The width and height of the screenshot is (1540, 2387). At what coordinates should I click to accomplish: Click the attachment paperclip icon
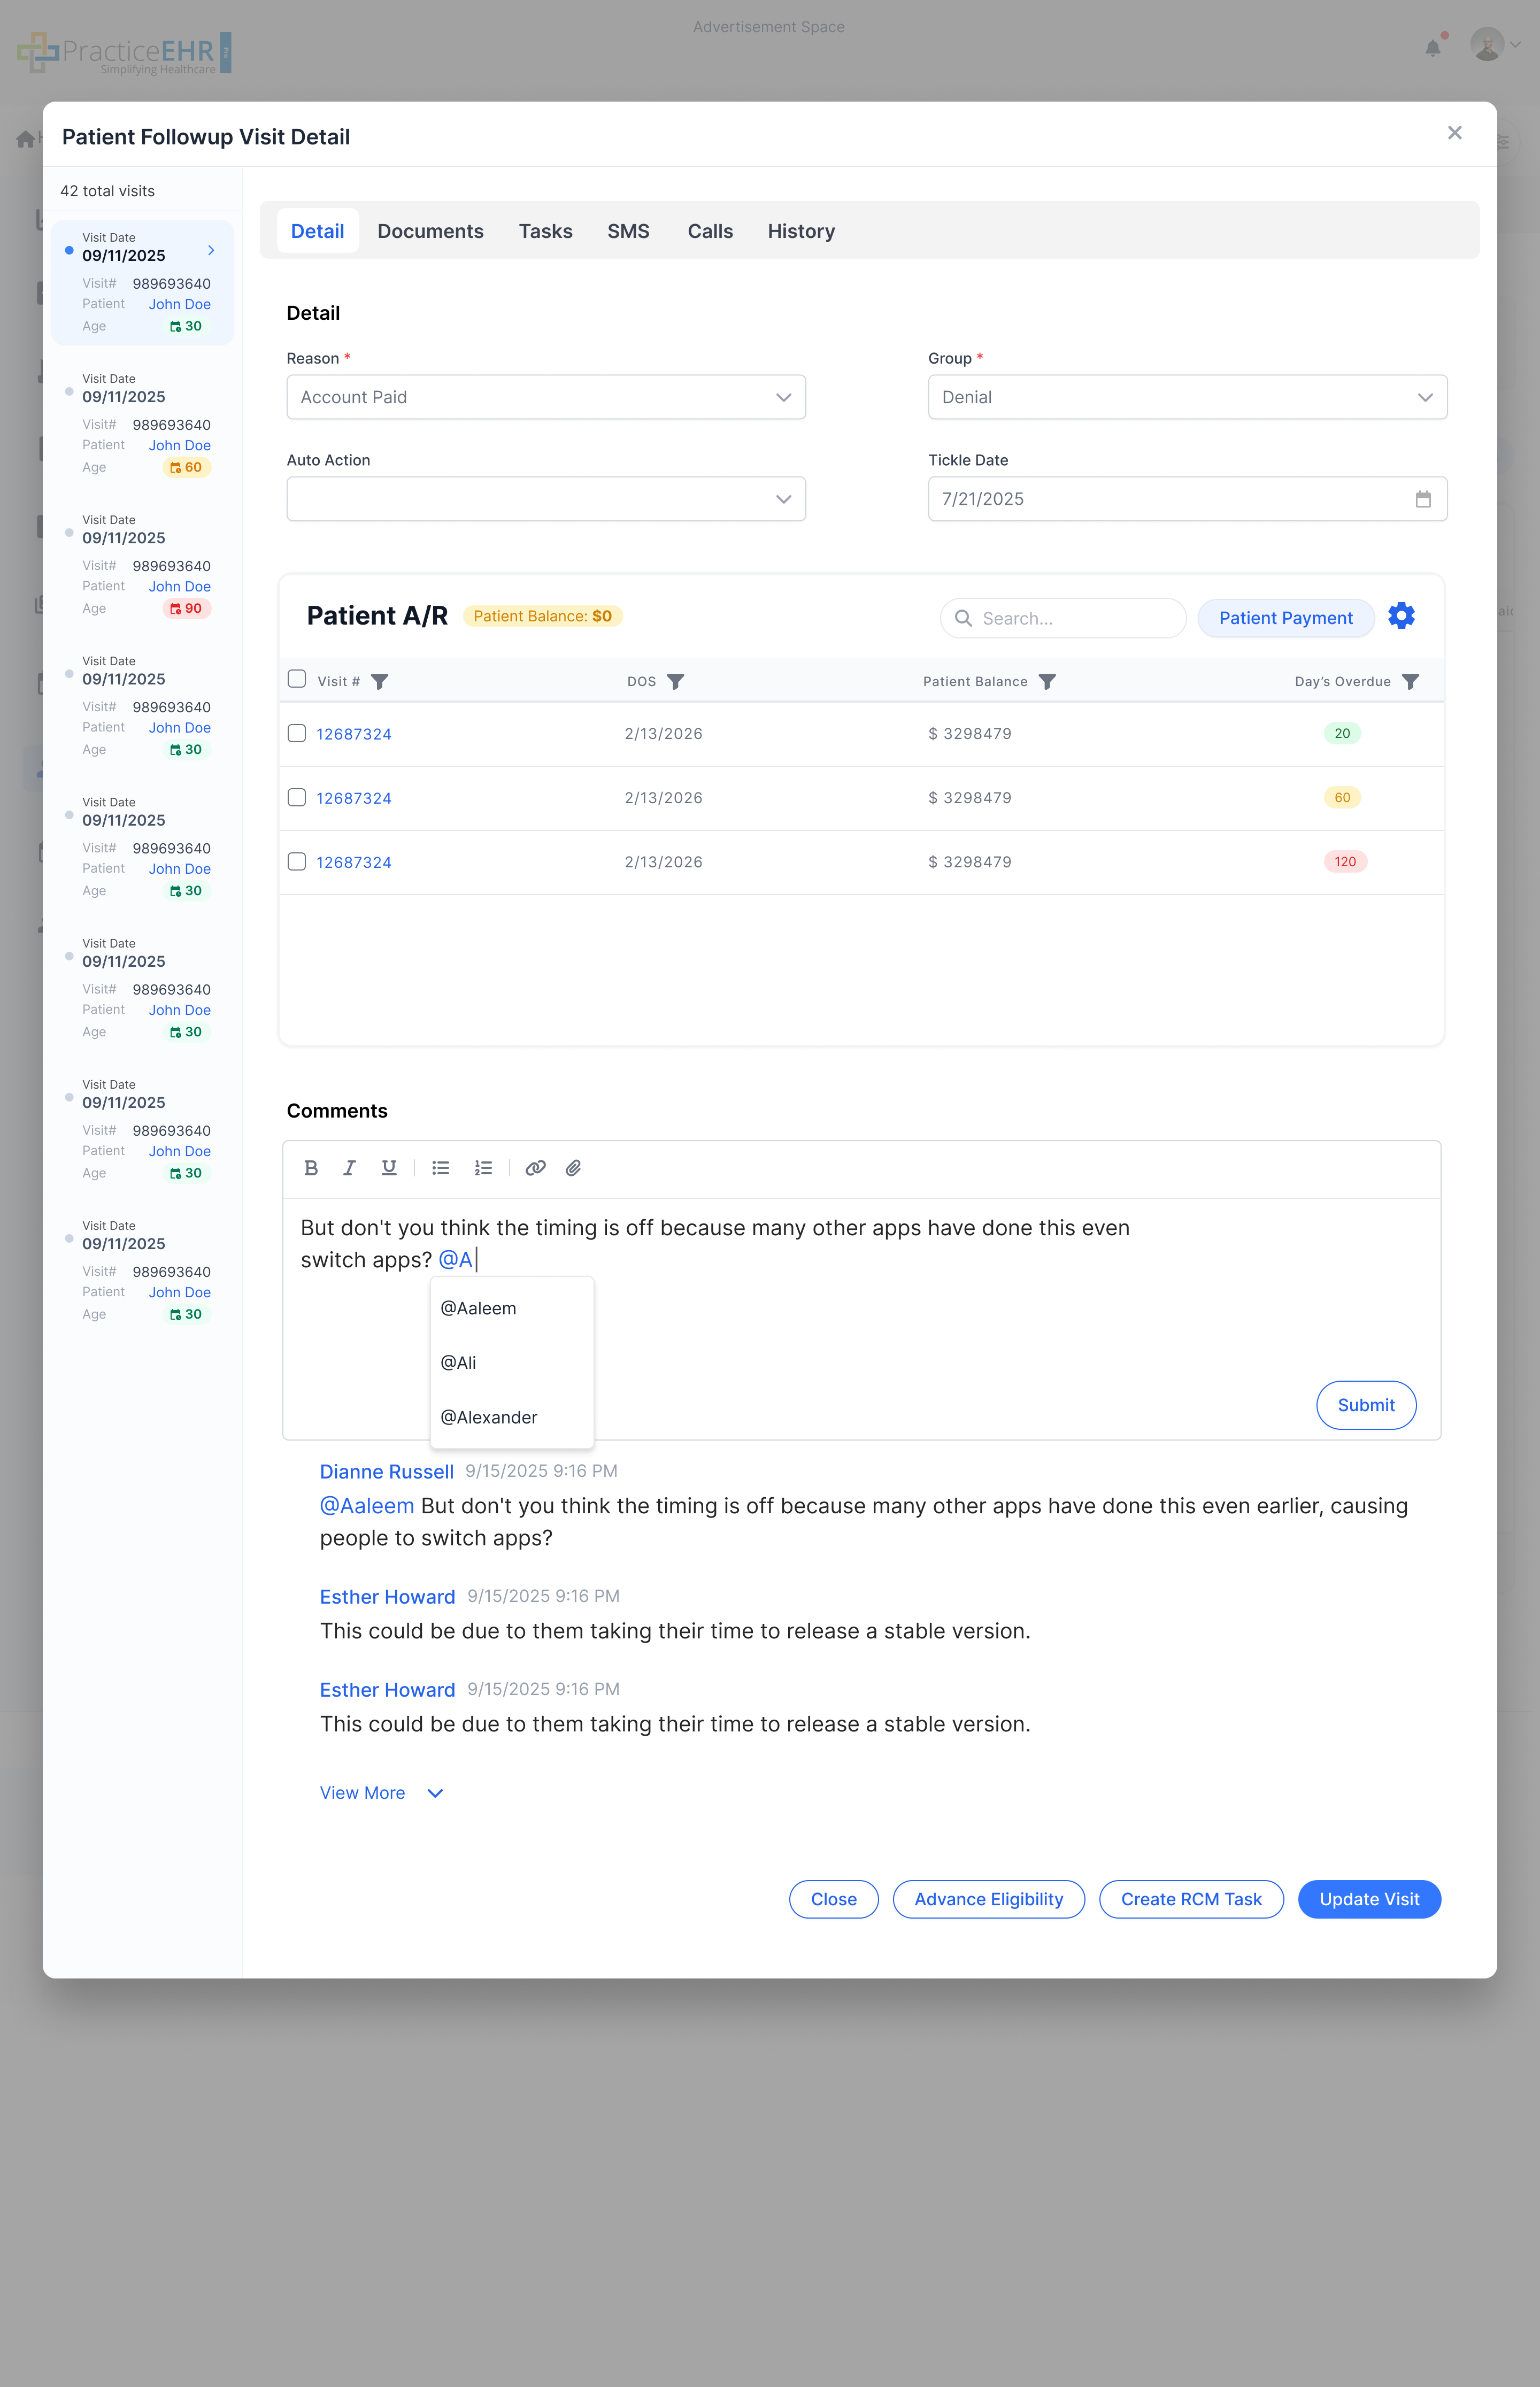click(x=573, y=1168)
